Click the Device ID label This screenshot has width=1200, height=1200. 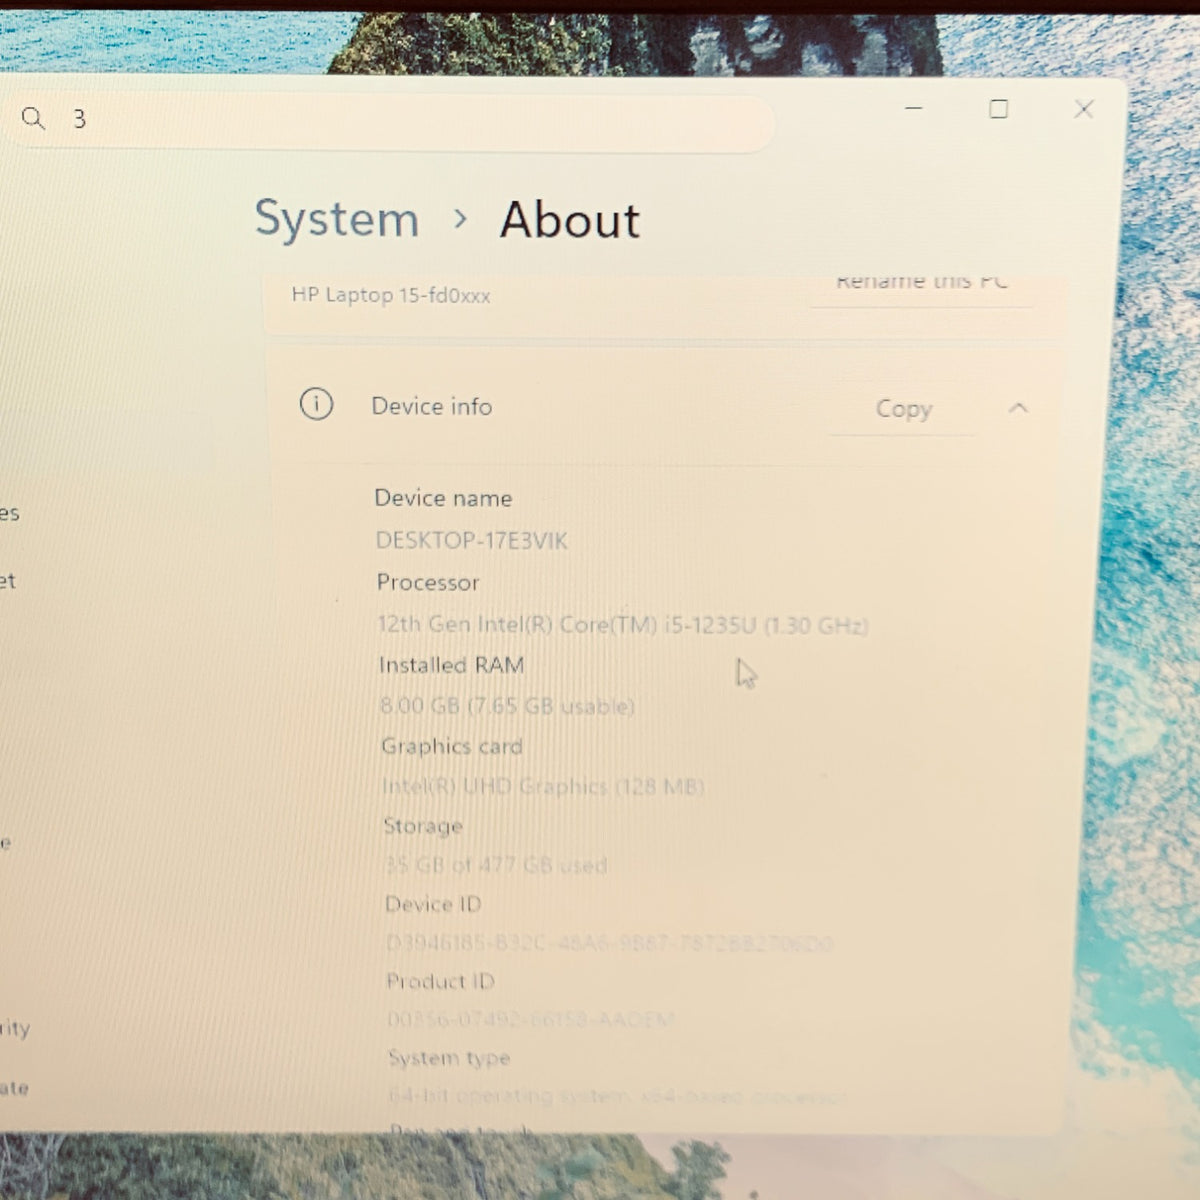[x=433, y=904]
